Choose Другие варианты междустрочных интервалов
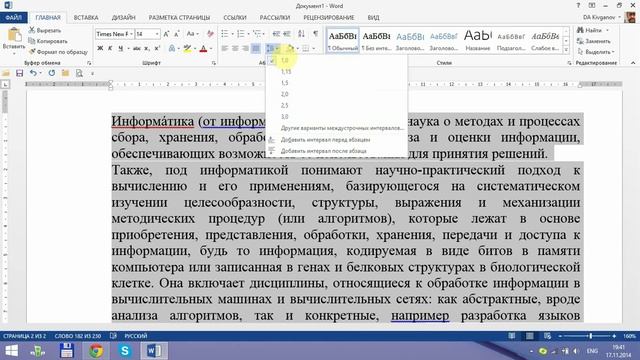This screenshot has width=640, height=360. click(337, 128)
